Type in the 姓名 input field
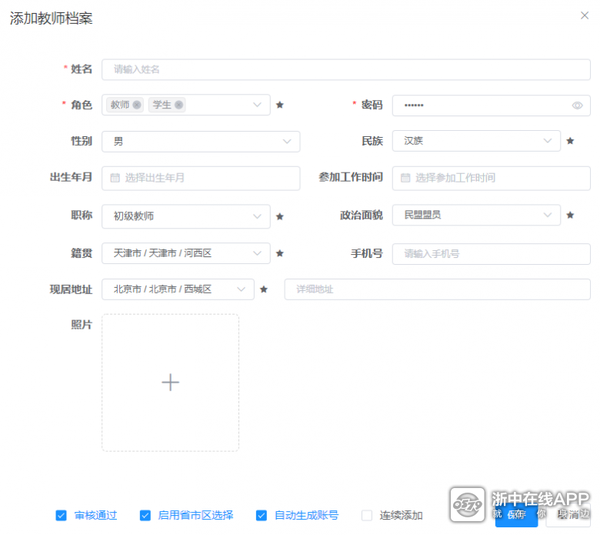 (x=345, y=69)
